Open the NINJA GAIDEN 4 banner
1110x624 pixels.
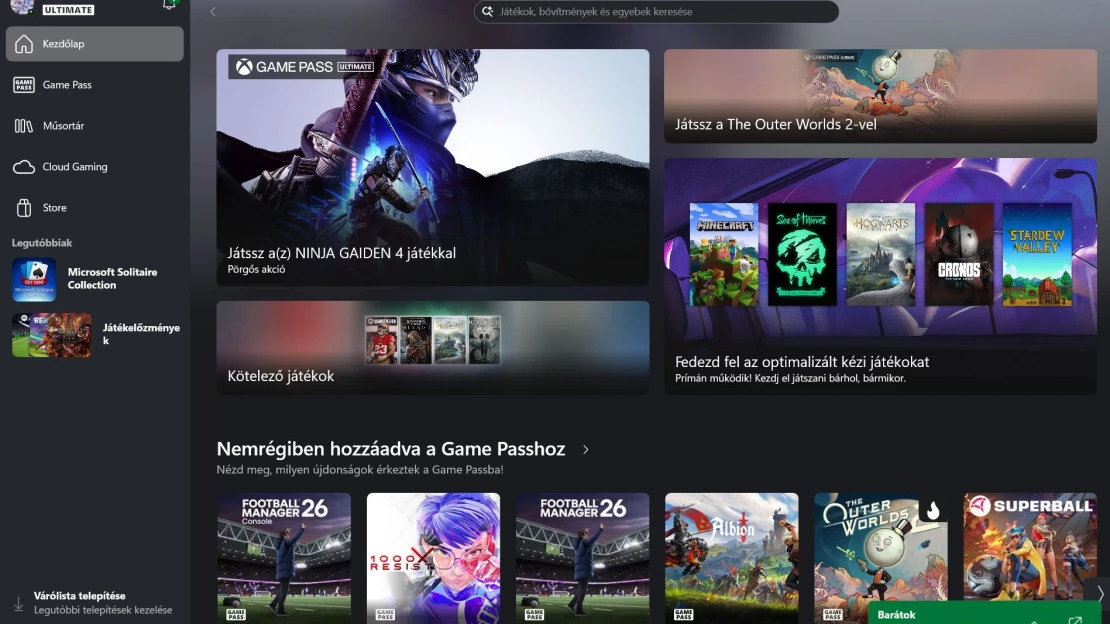(433, 167)
